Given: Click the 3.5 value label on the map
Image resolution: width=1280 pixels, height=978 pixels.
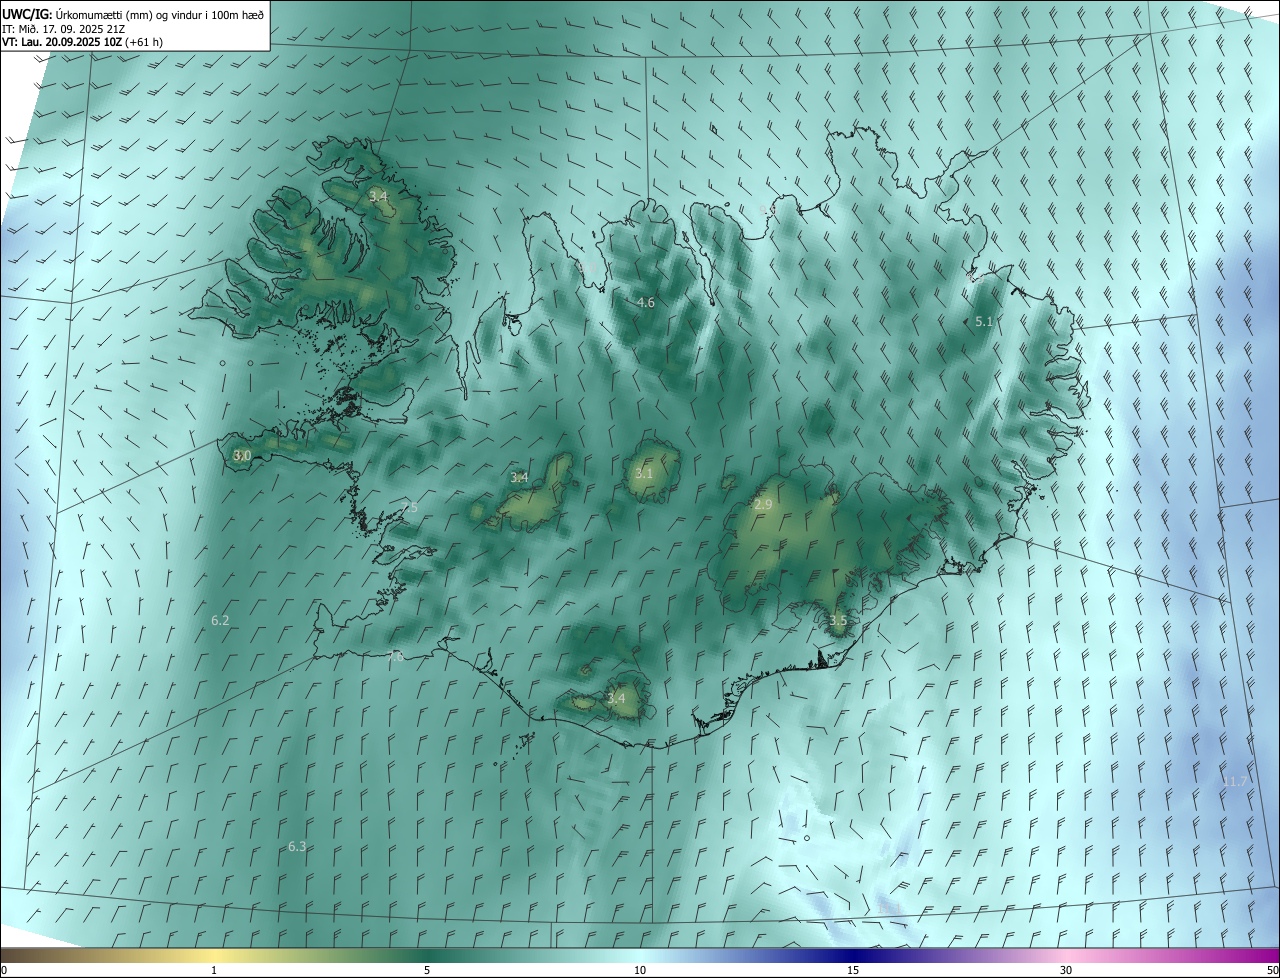Looking at the screenshot, I should (838, 620).
